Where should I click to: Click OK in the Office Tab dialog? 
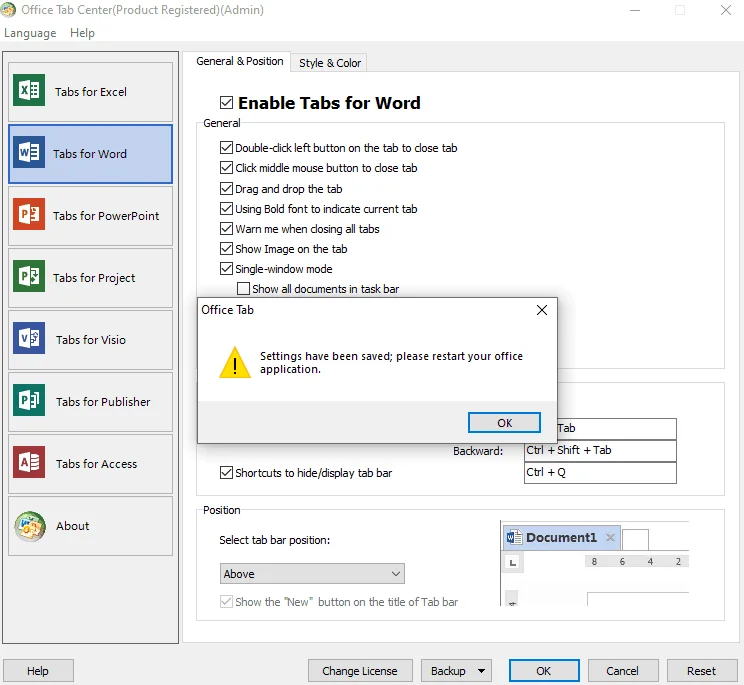click(504, 423)
